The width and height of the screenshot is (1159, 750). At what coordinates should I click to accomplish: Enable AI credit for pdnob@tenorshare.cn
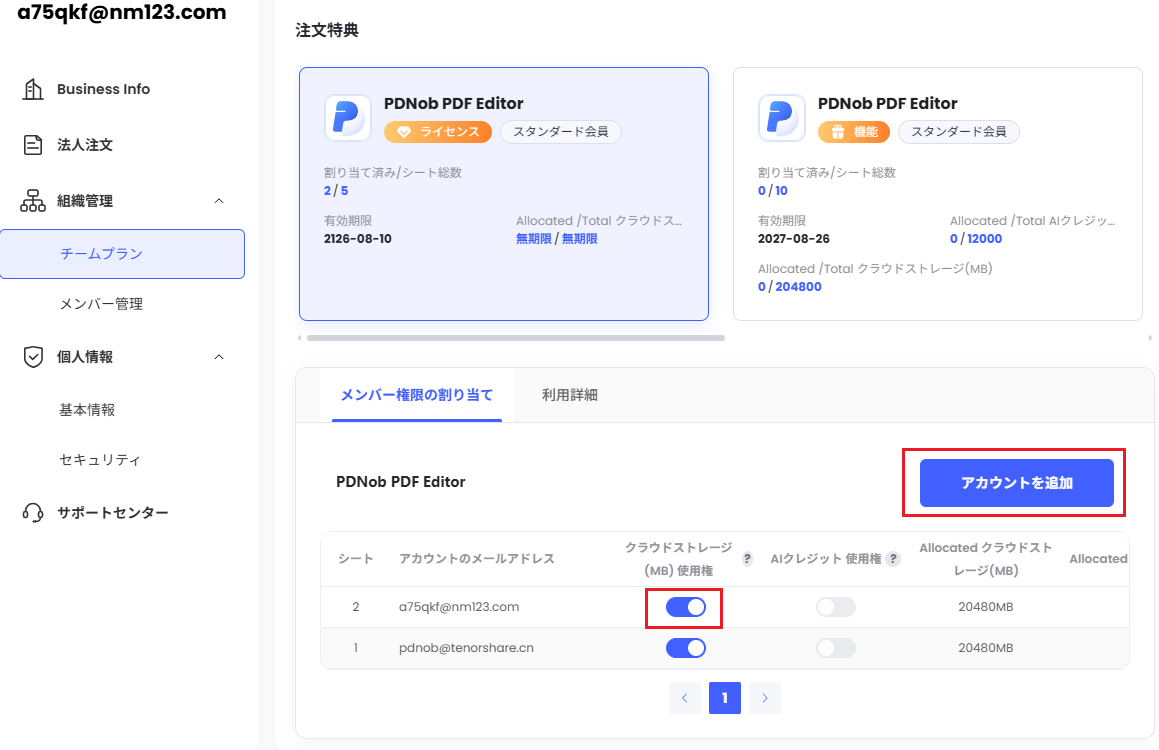(x=836, y=648)
